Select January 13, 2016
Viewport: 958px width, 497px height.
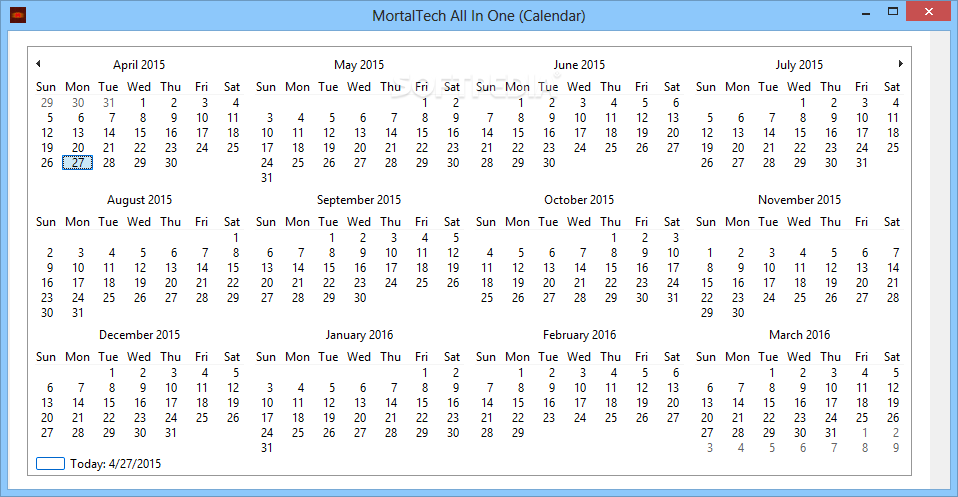[x=360, y=403]
